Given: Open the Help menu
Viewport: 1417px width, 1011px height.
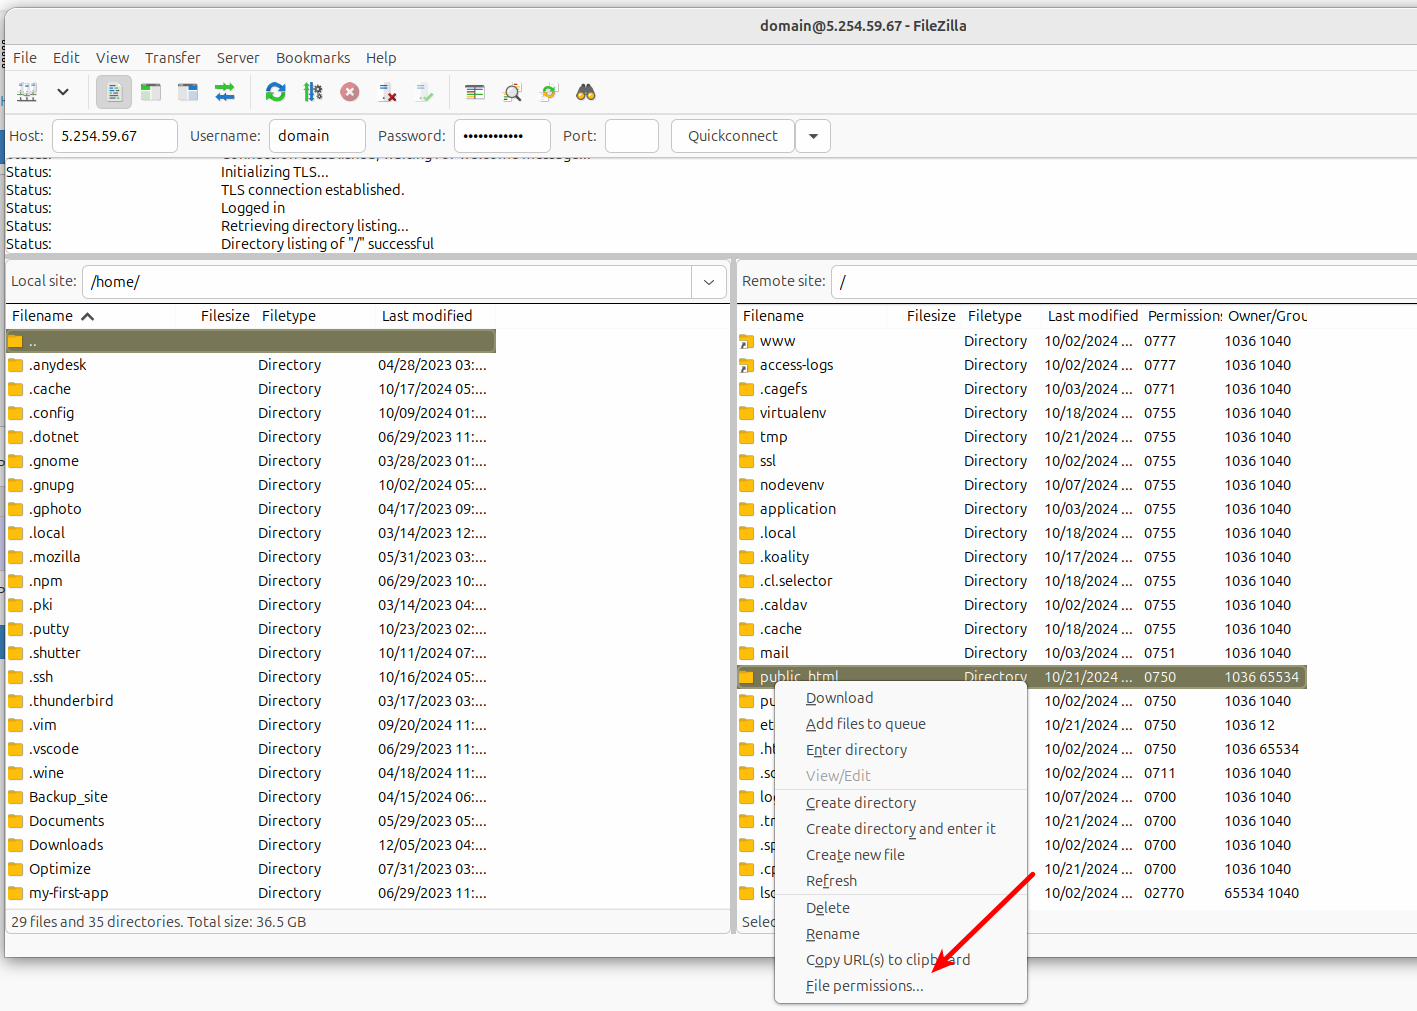Looking at the screenshot, I should pyautogui.click(x=381, y=58).
